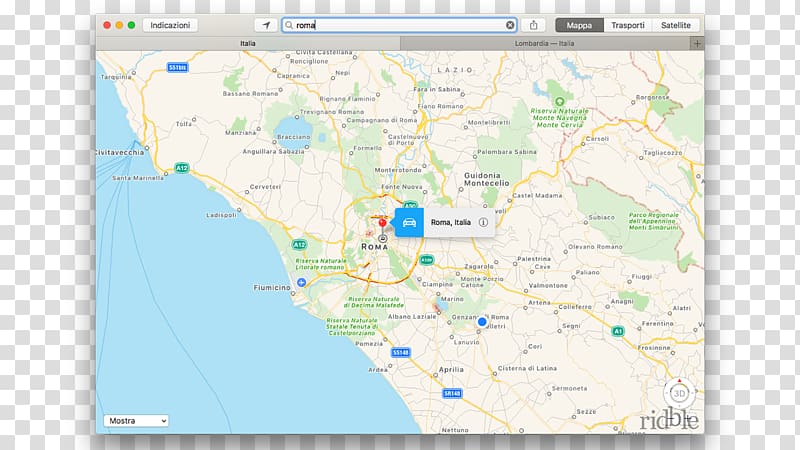Click the Bracciano label by the lake
The height and width of the screenshot is (450, 800).
point(293,137)
